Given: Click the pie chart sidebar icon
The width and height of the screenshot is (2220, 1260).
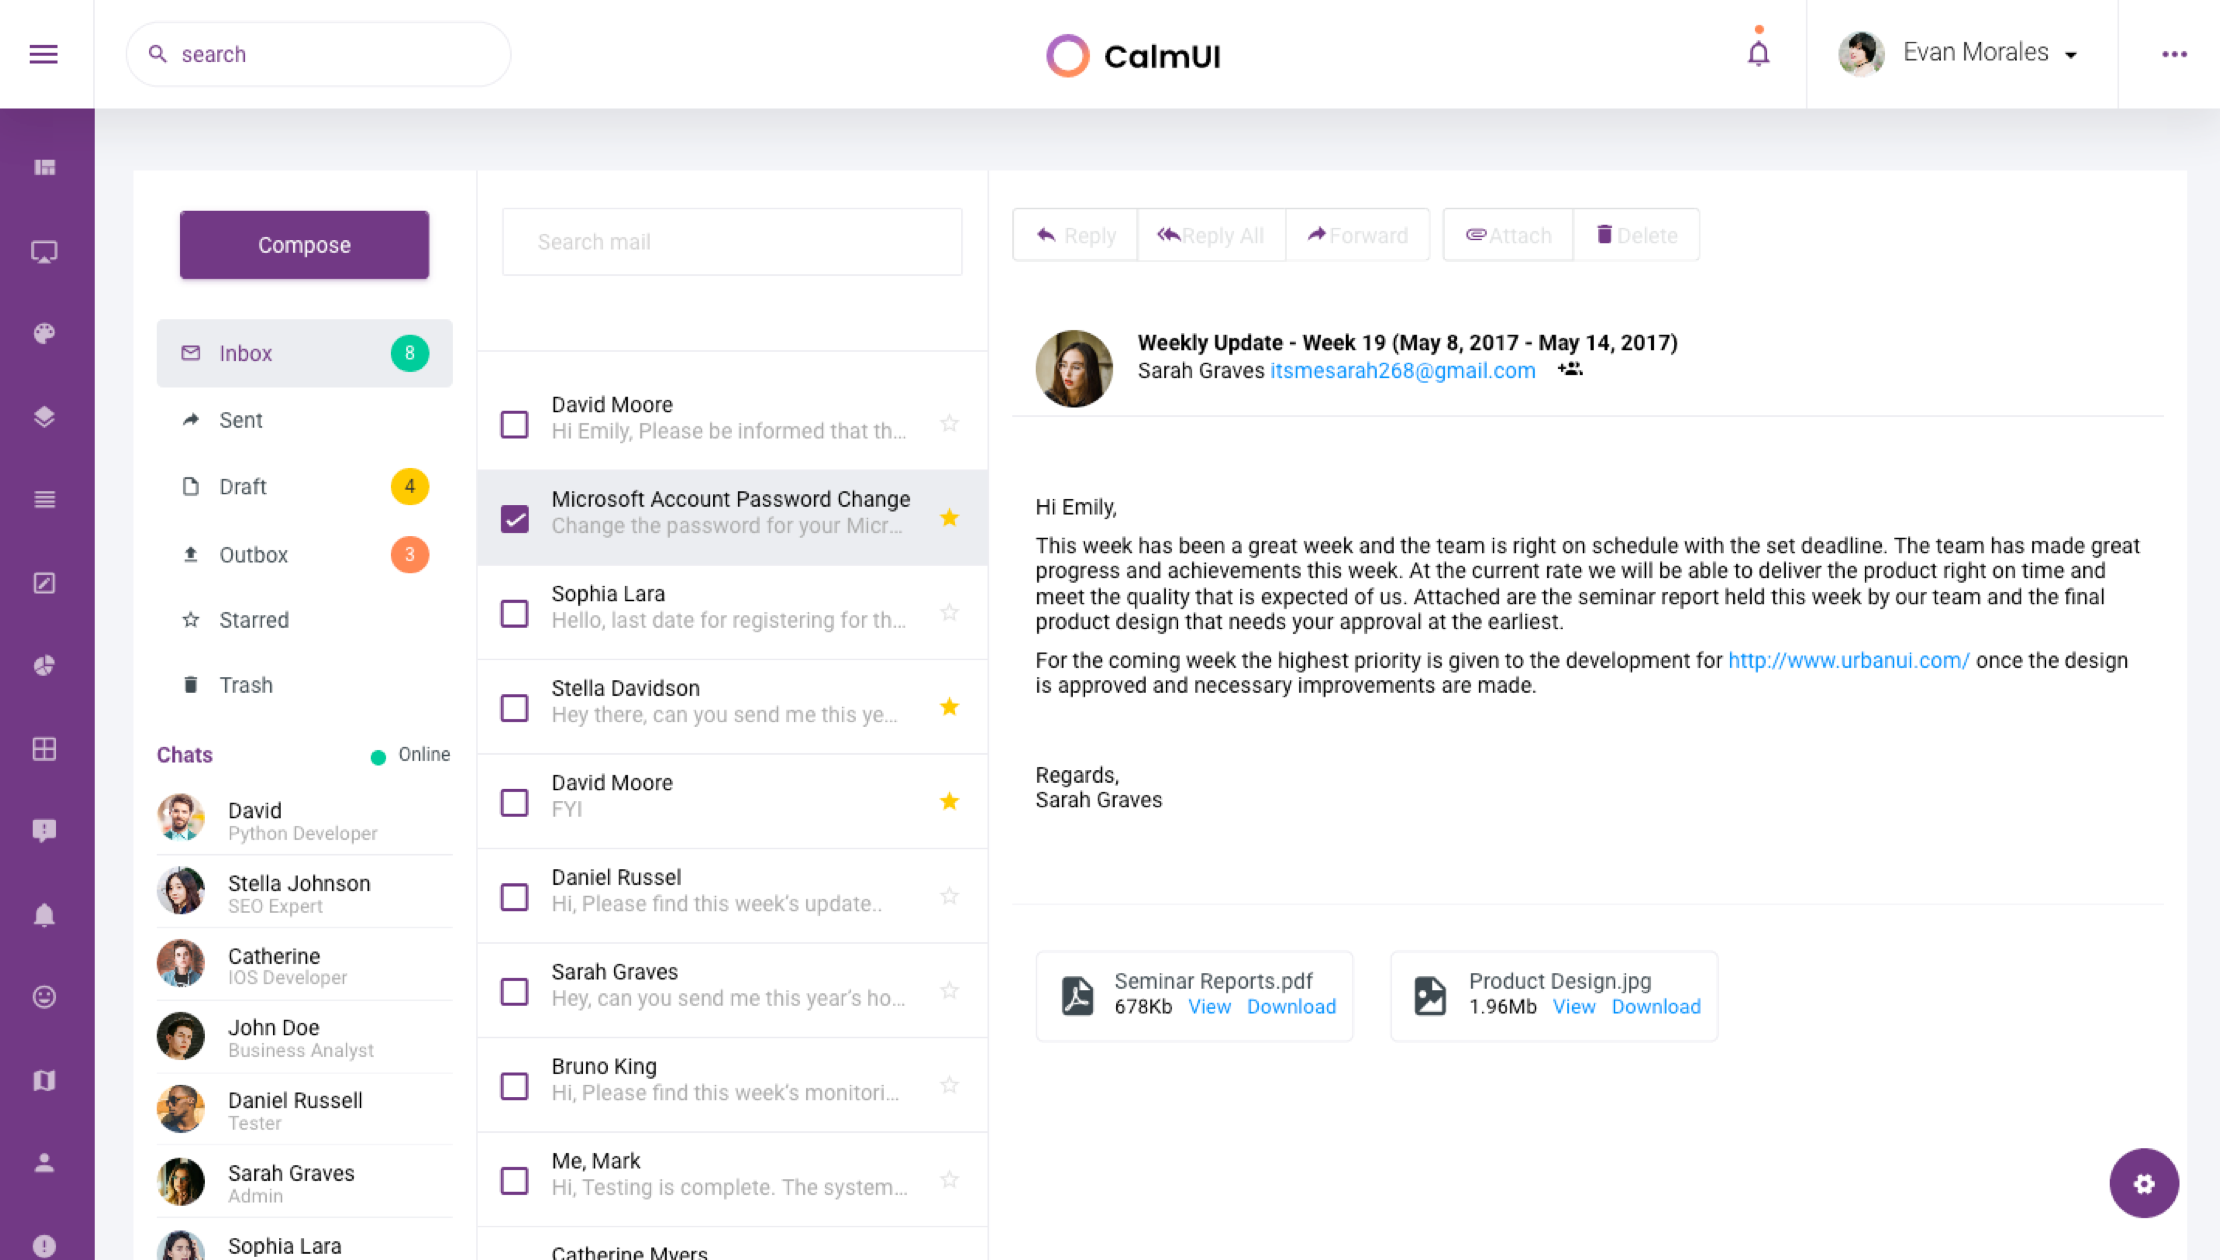Looking at the screenshot, I should [x=44, y=666].
